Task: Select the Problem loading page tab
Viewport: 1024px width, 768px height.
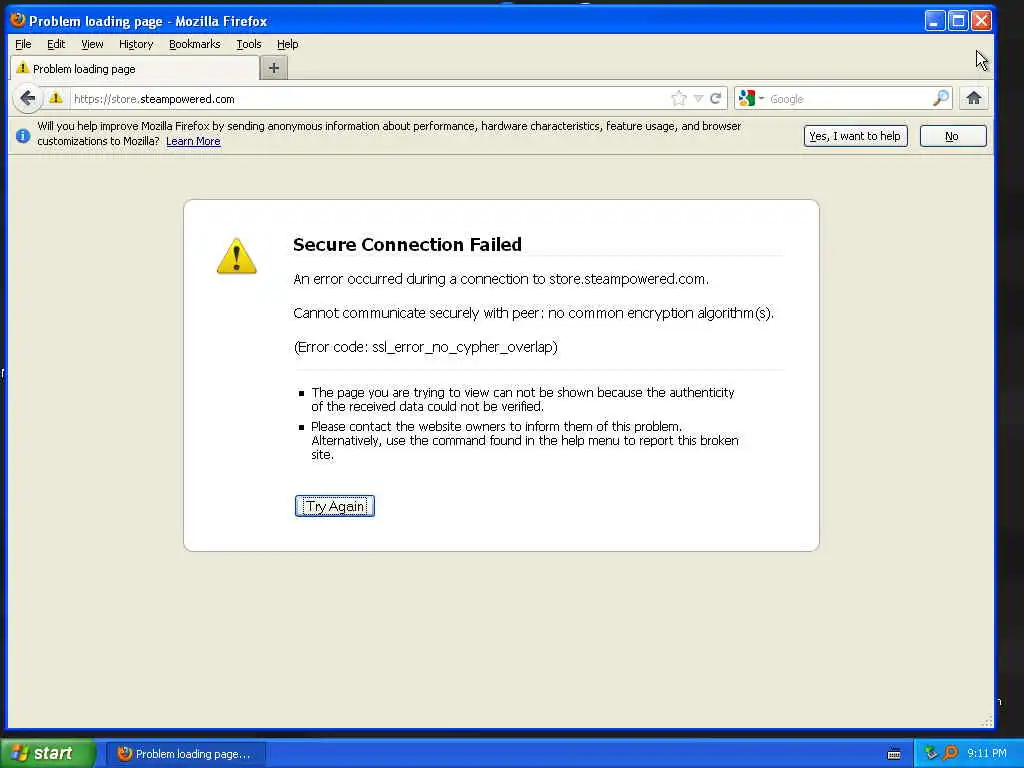Action: [x=134, y=69]
